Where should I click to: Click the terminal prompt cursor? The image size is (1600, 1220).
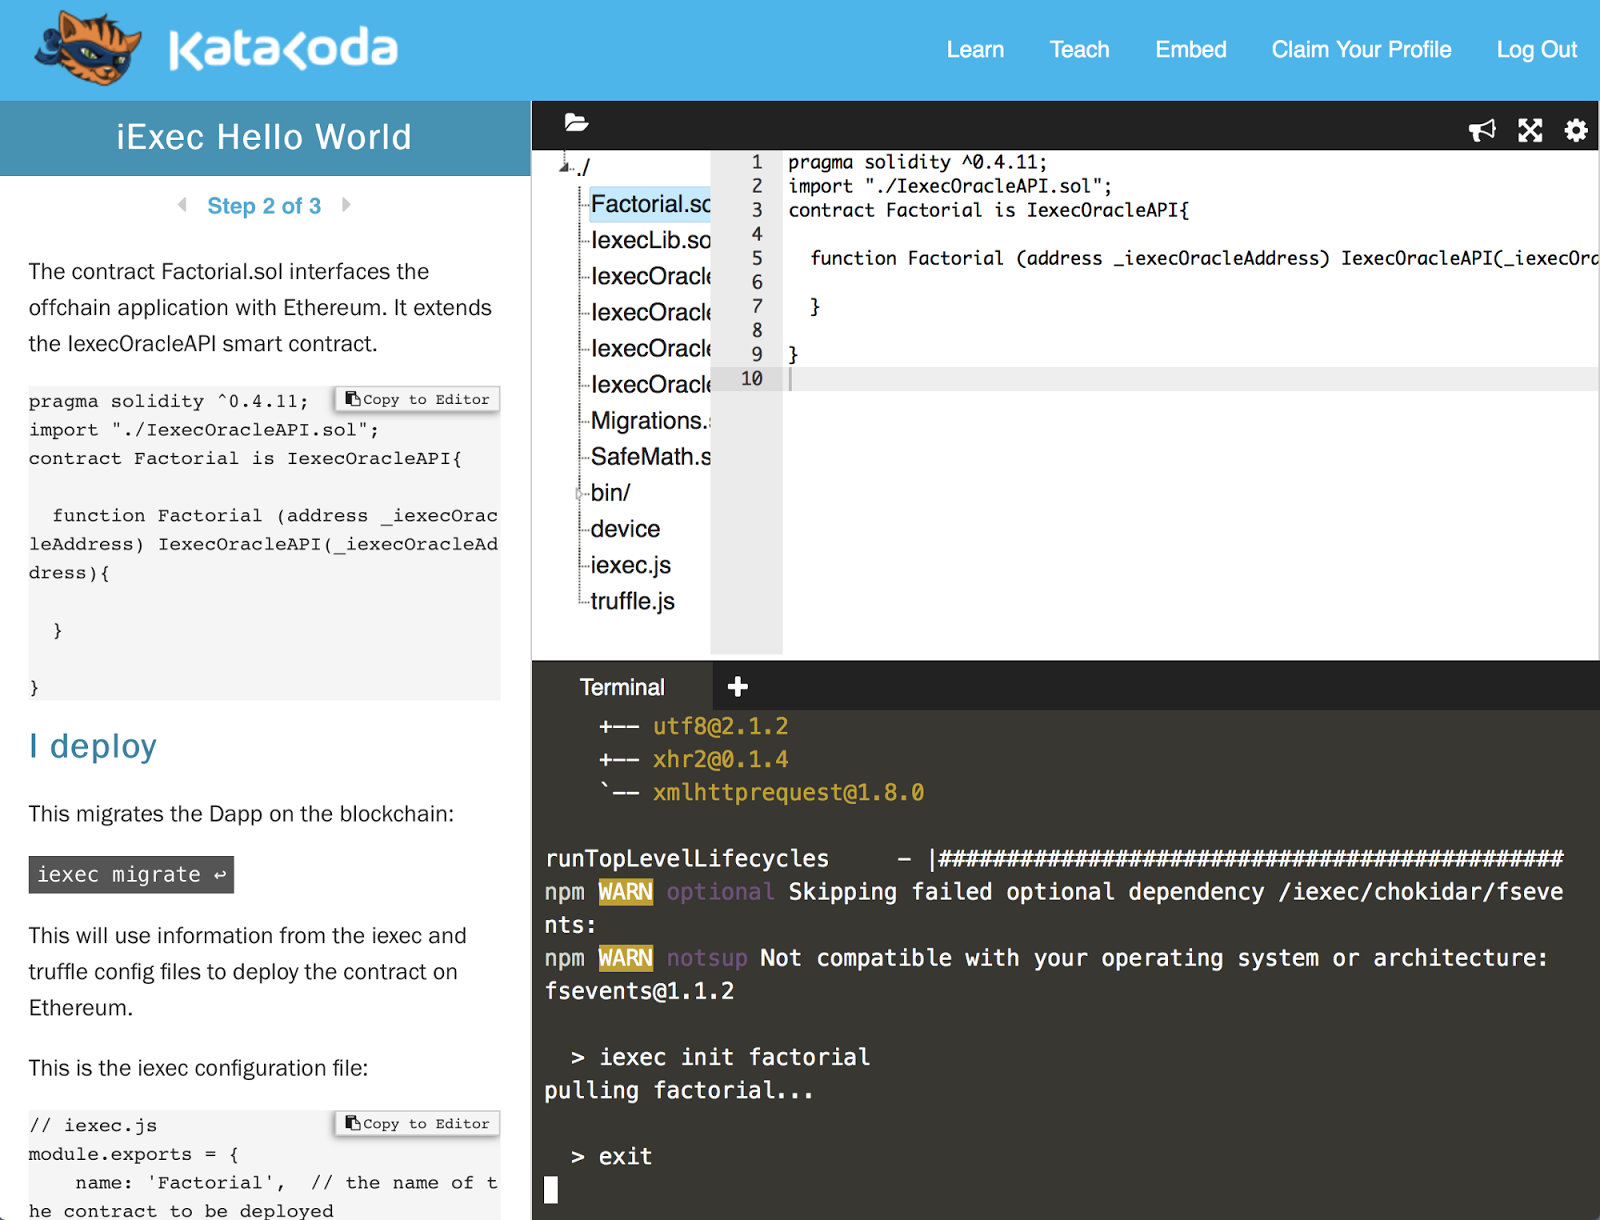tap(551, 1189)
